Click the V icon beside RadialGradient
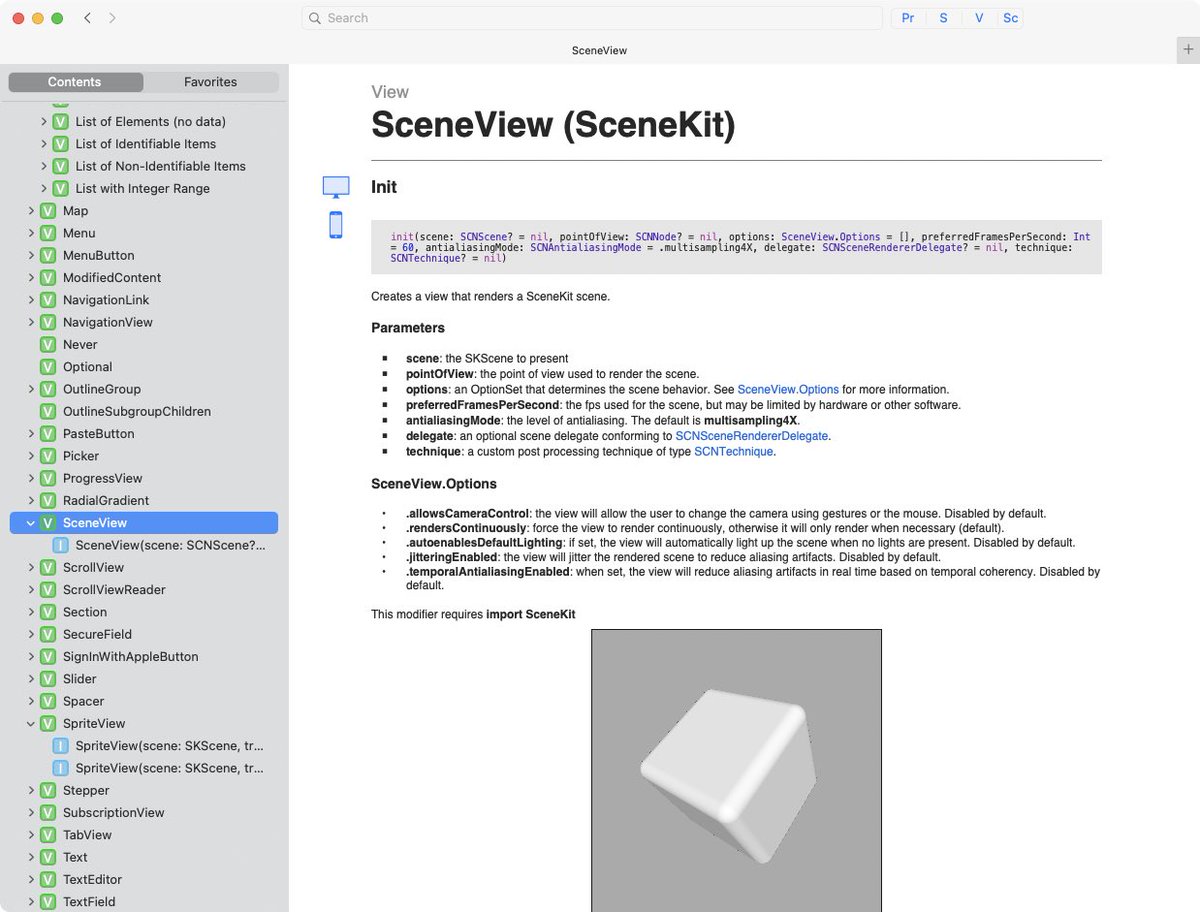Screen dimensions: 1200x912 pos(47,500)
